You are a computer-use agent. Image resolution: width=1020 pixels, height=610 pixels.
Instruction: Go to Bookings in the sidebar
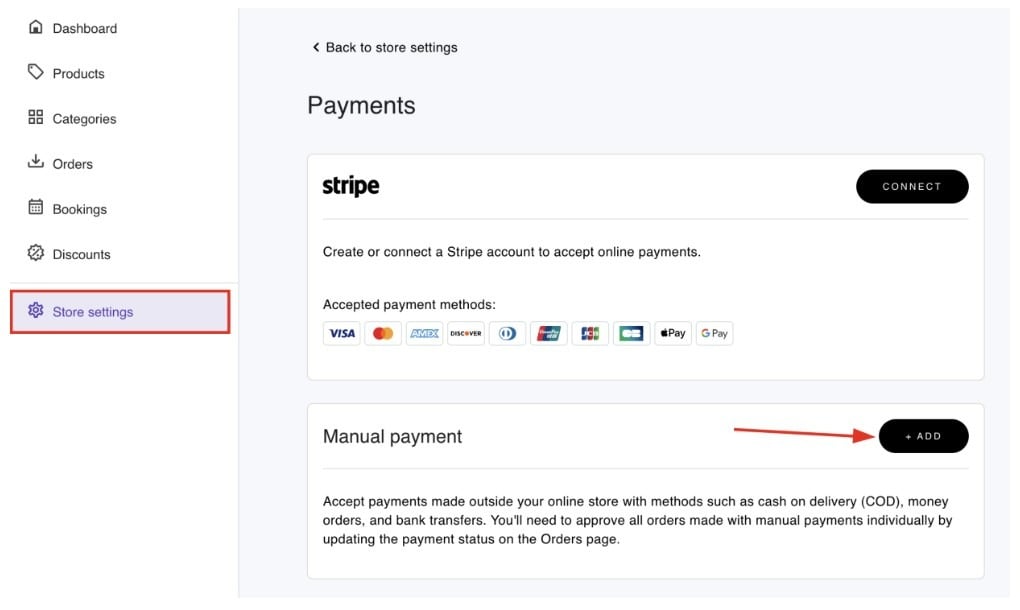tap(79, 209)
